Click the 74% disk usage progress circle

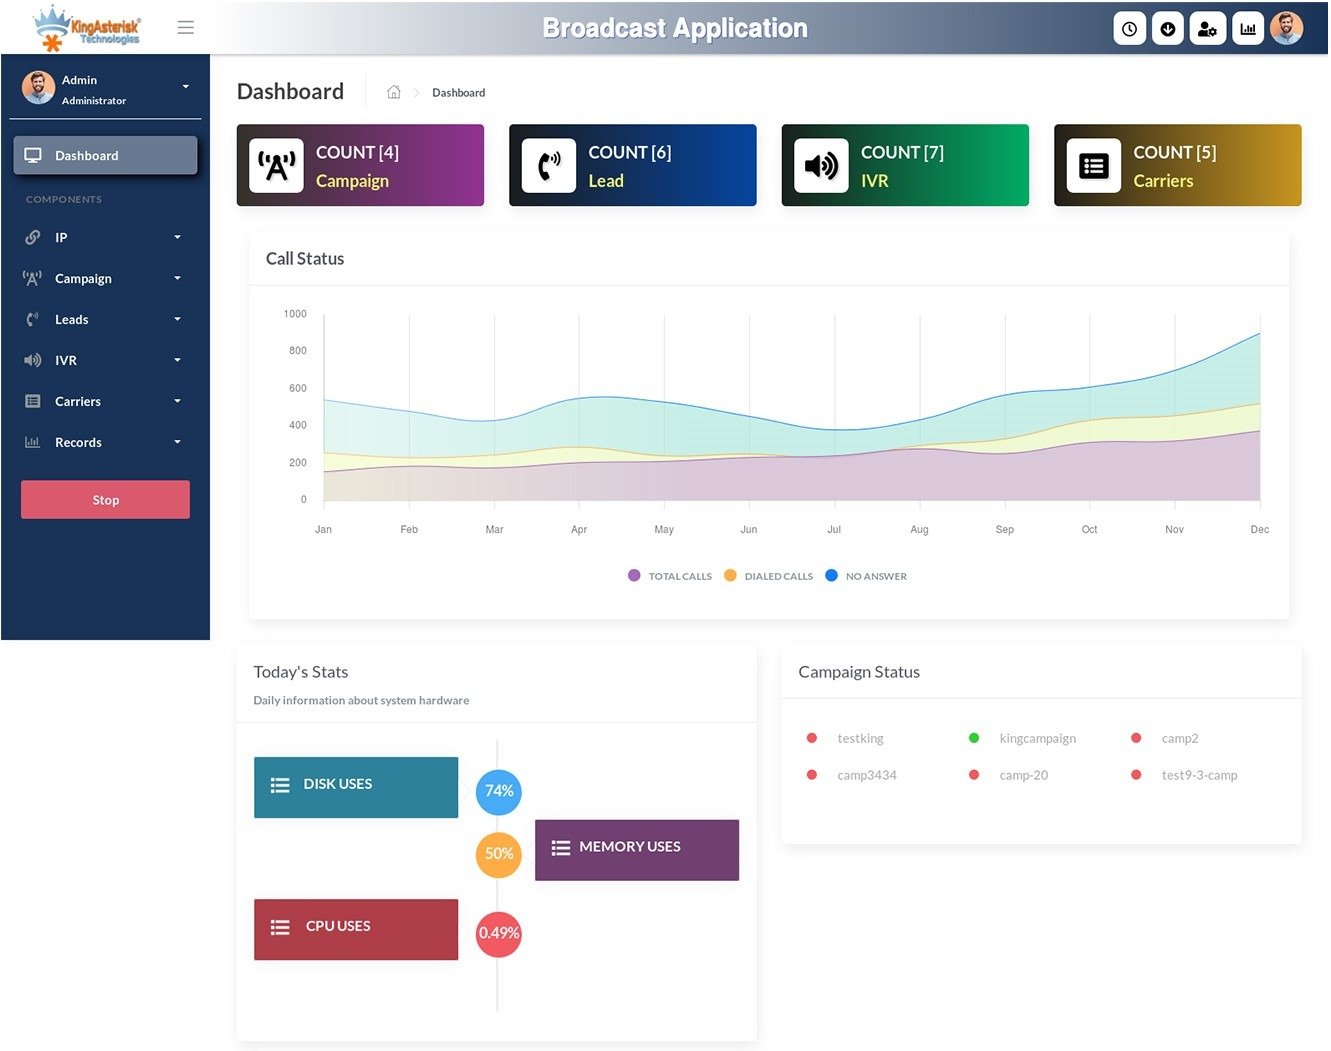[498, 791]
